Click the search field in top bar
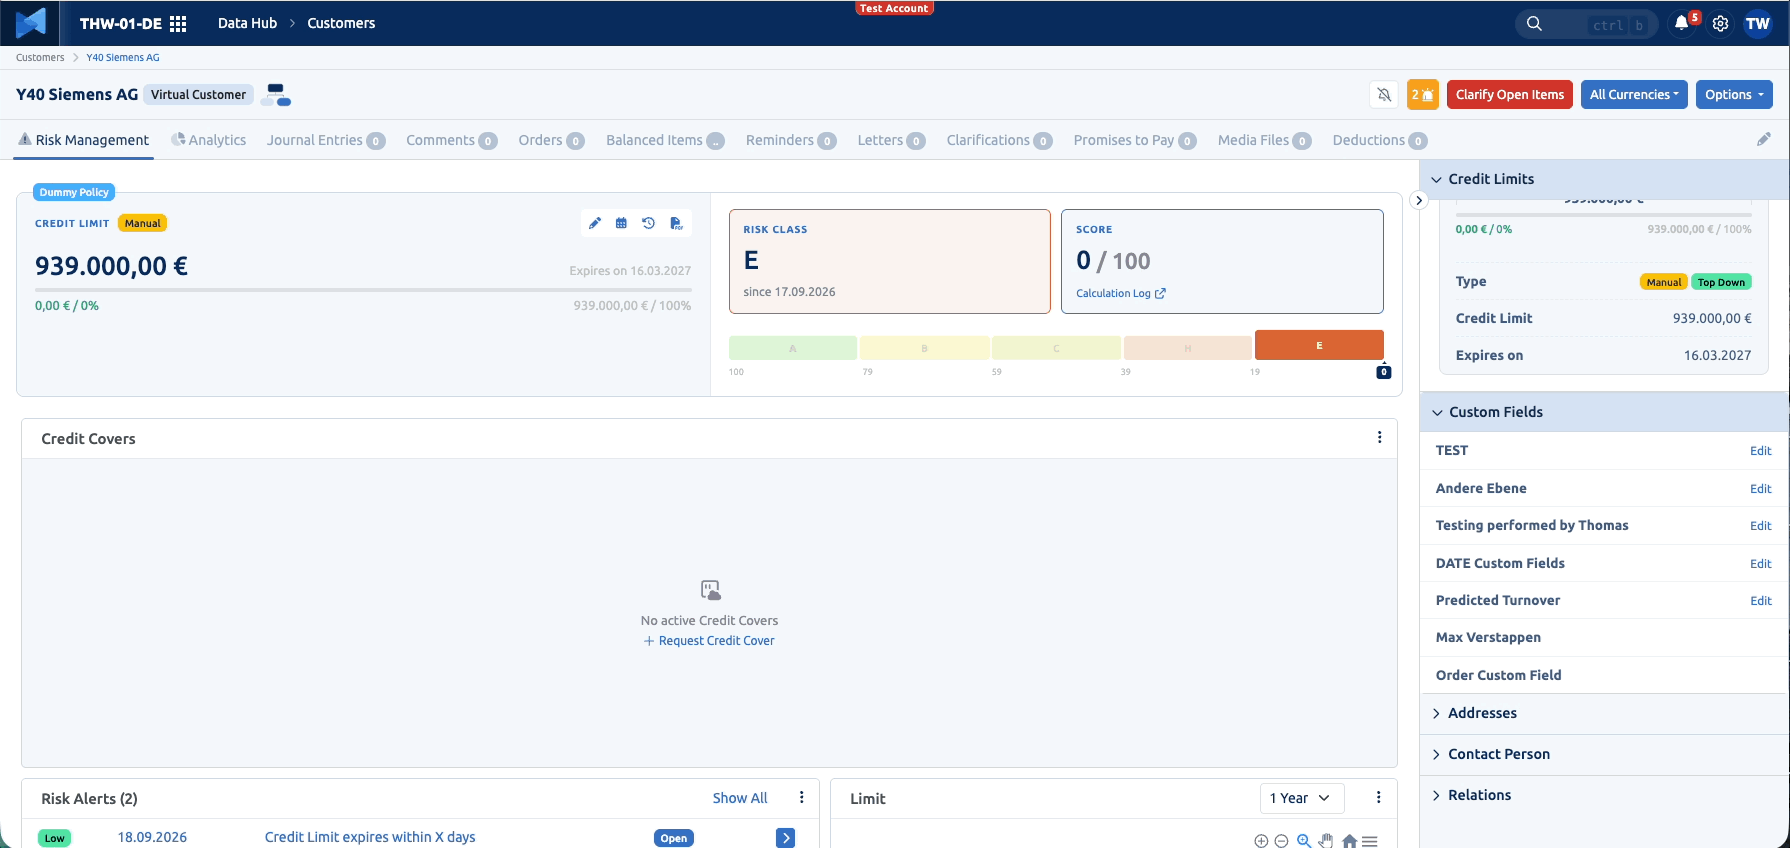 1587,24
